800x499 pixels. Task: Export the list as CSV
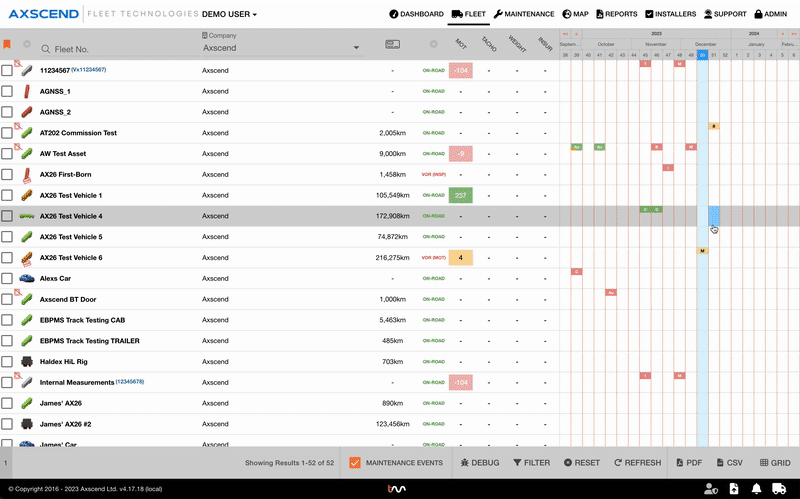click(728, 463)
